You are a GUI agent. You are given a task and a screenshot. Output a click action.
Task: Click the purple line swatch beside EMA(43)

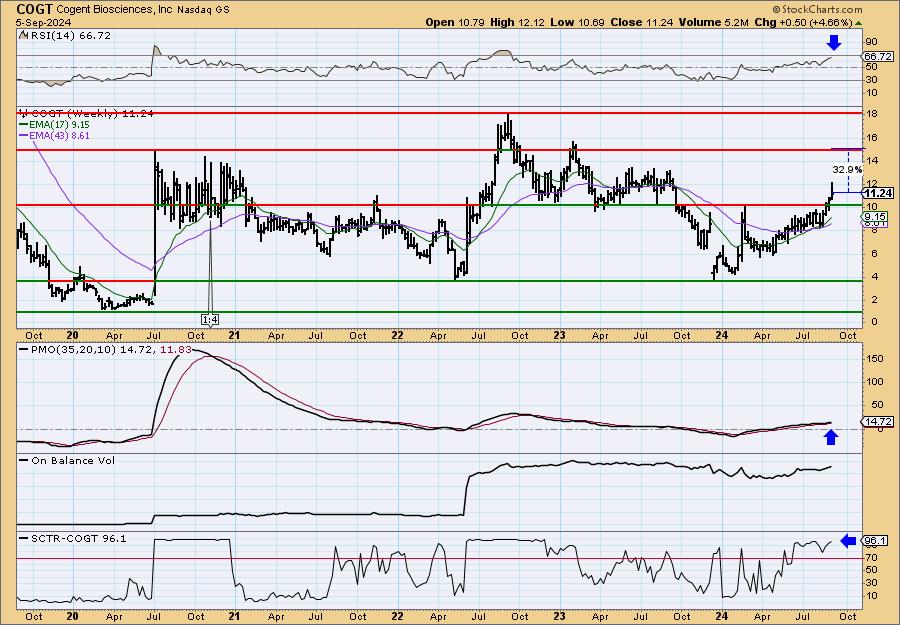26,135
